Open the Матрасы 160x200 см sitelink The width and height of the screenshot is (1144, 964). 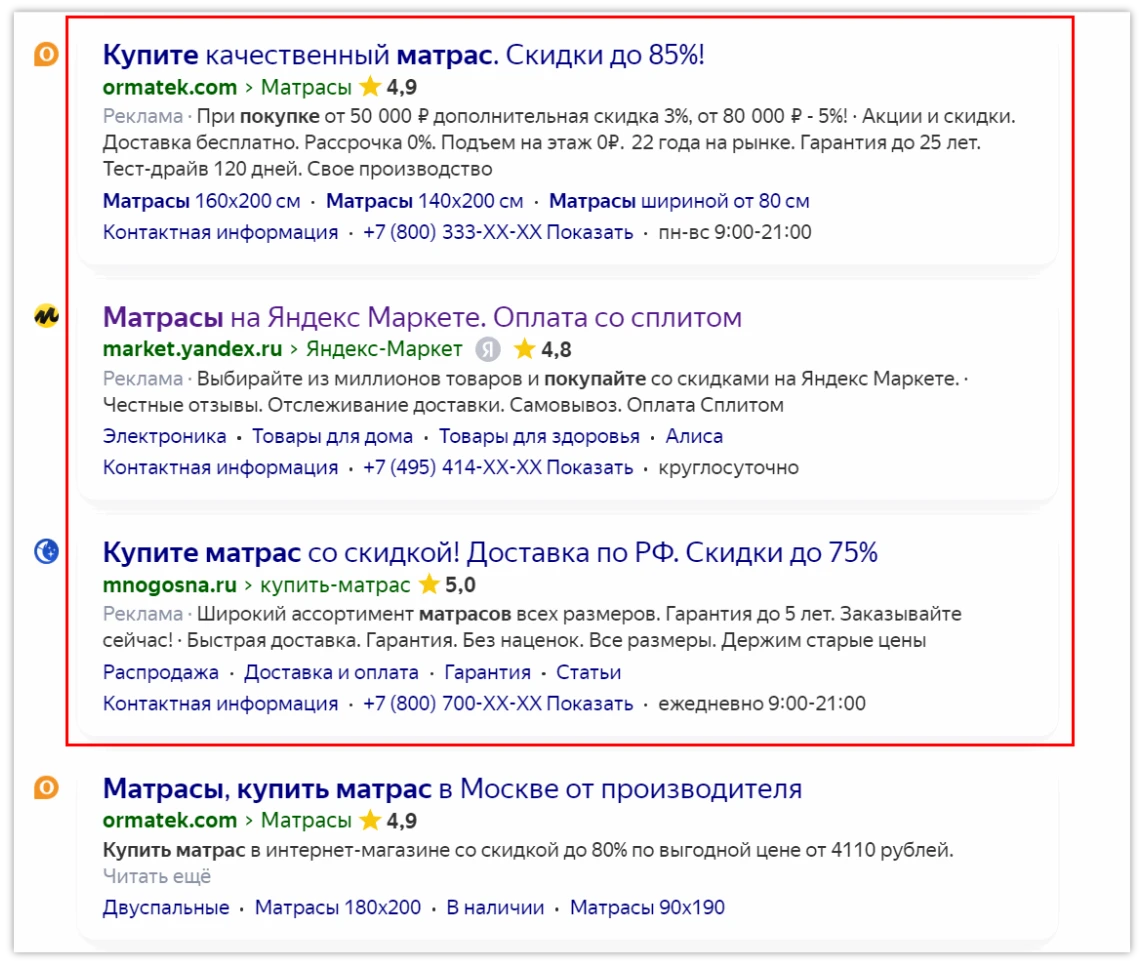(x=201, y=201)
